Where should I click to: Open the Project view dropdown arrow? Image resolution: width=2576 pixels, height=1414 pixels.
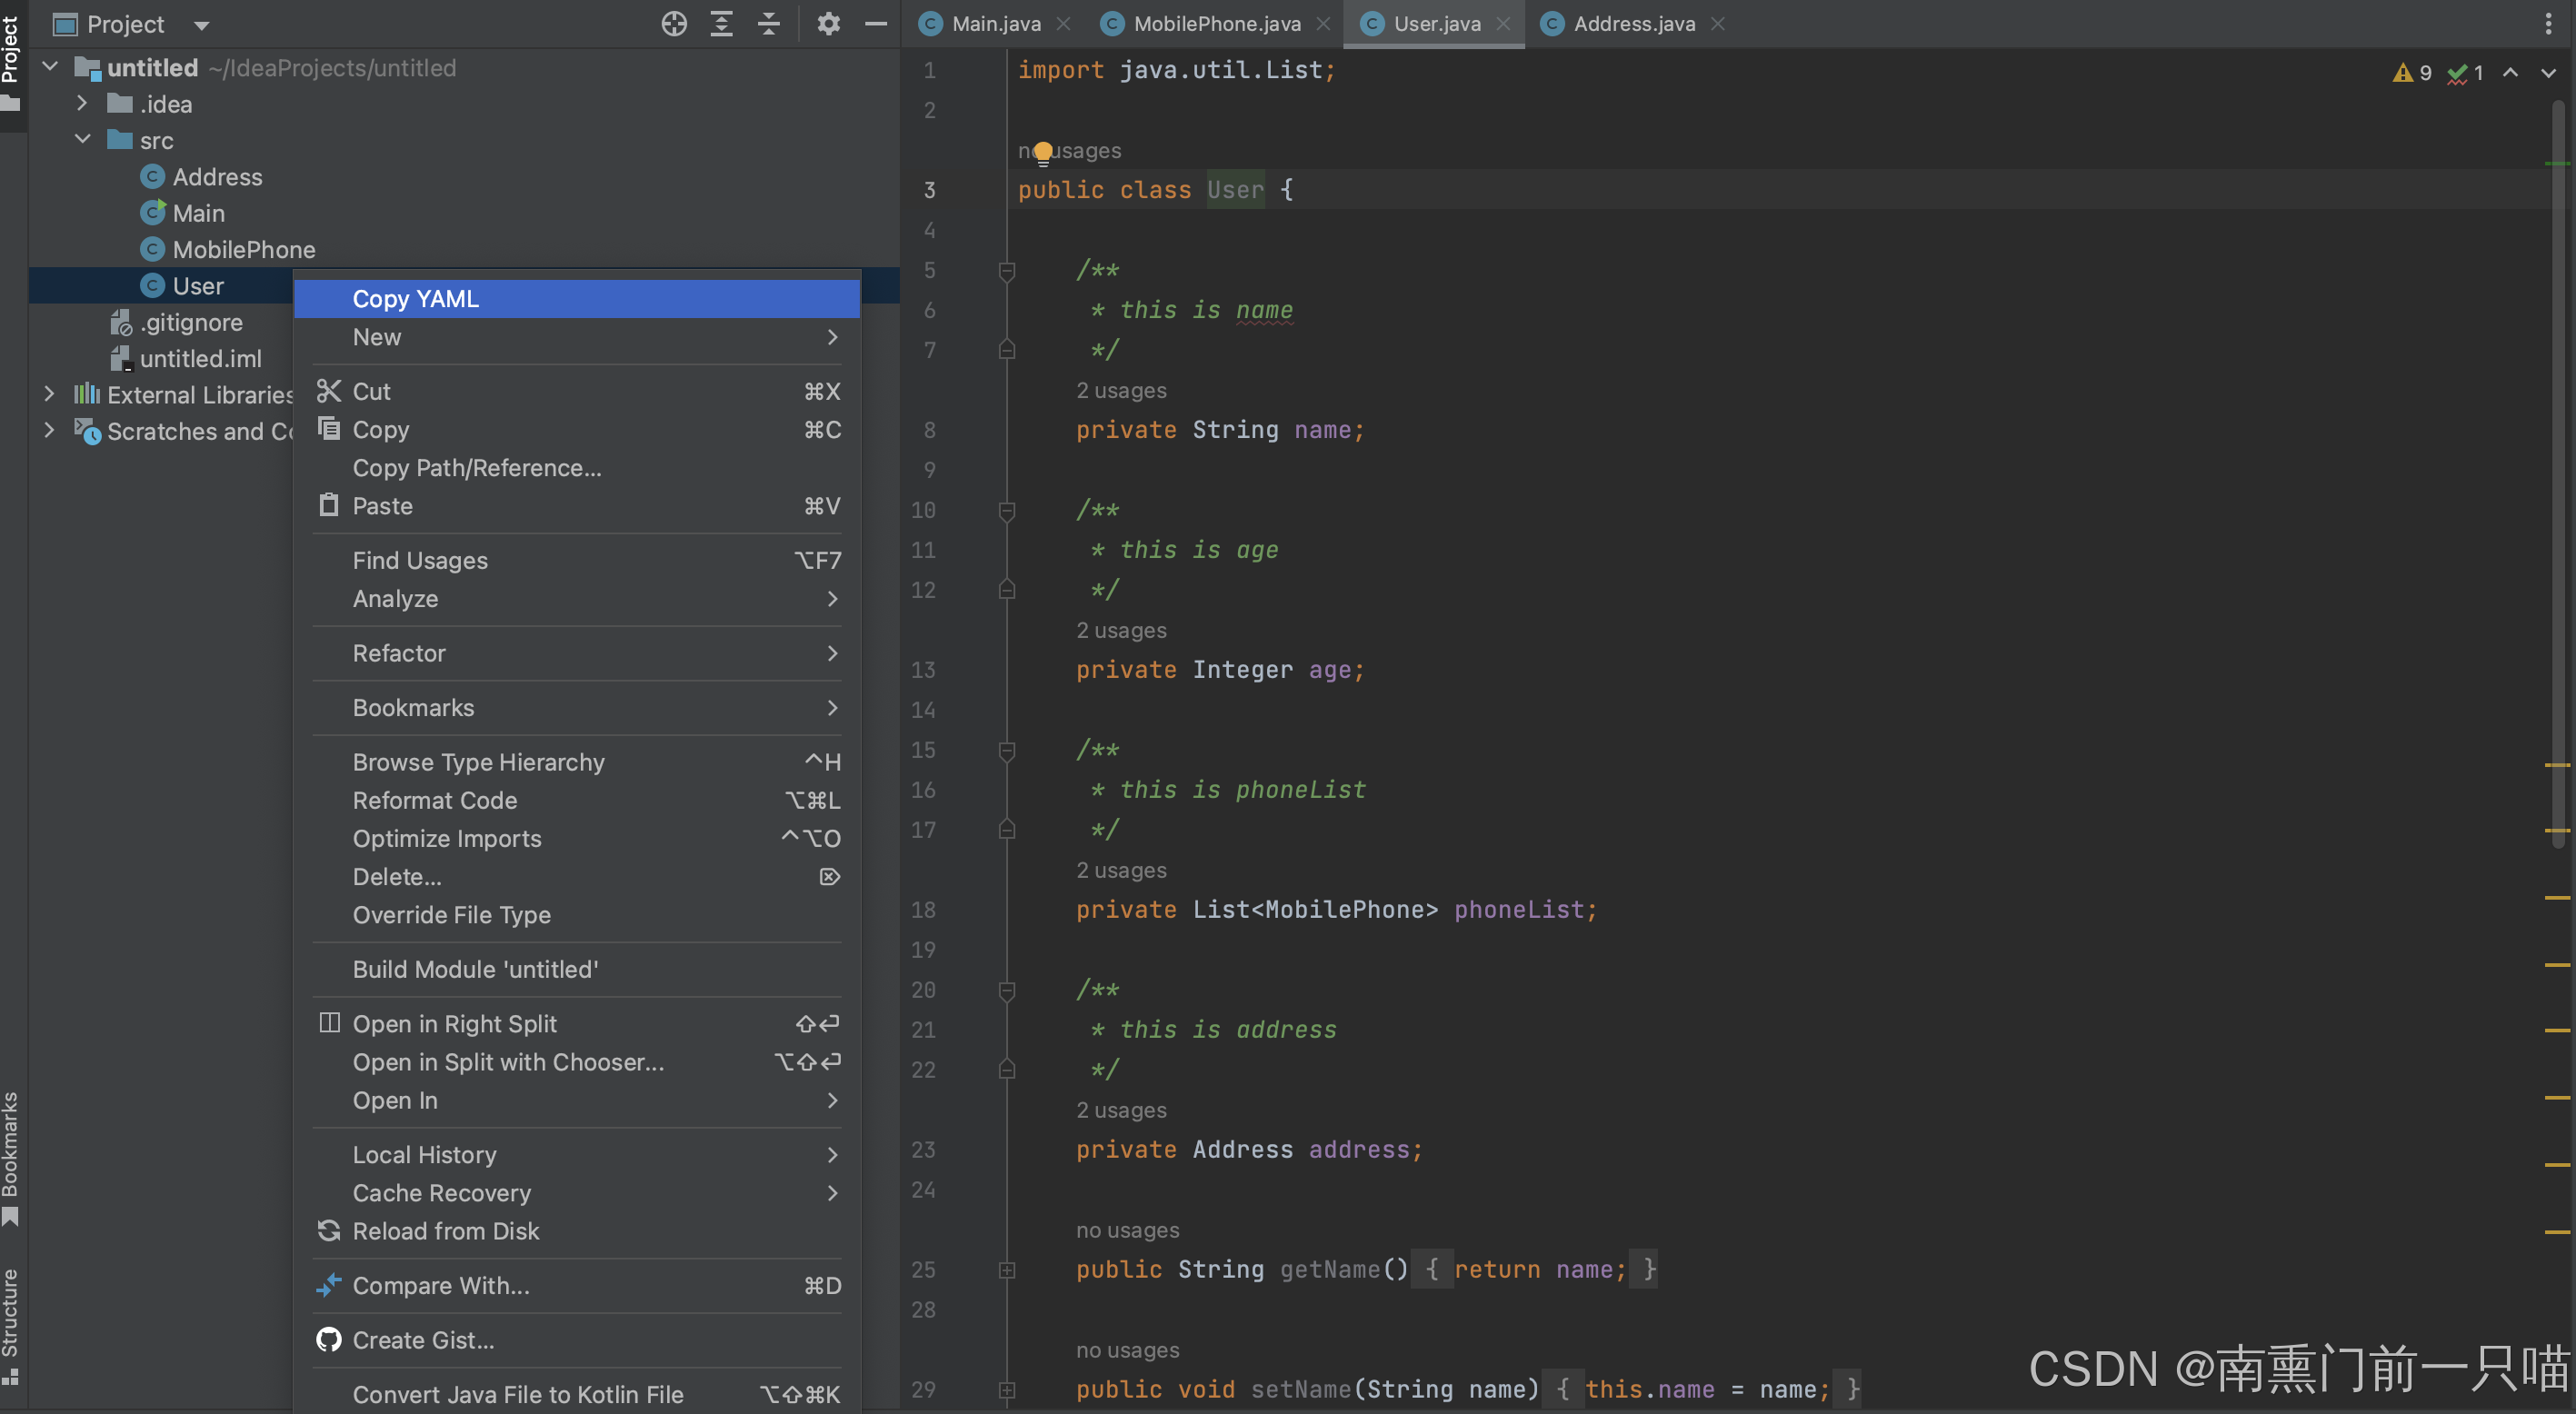201,25
